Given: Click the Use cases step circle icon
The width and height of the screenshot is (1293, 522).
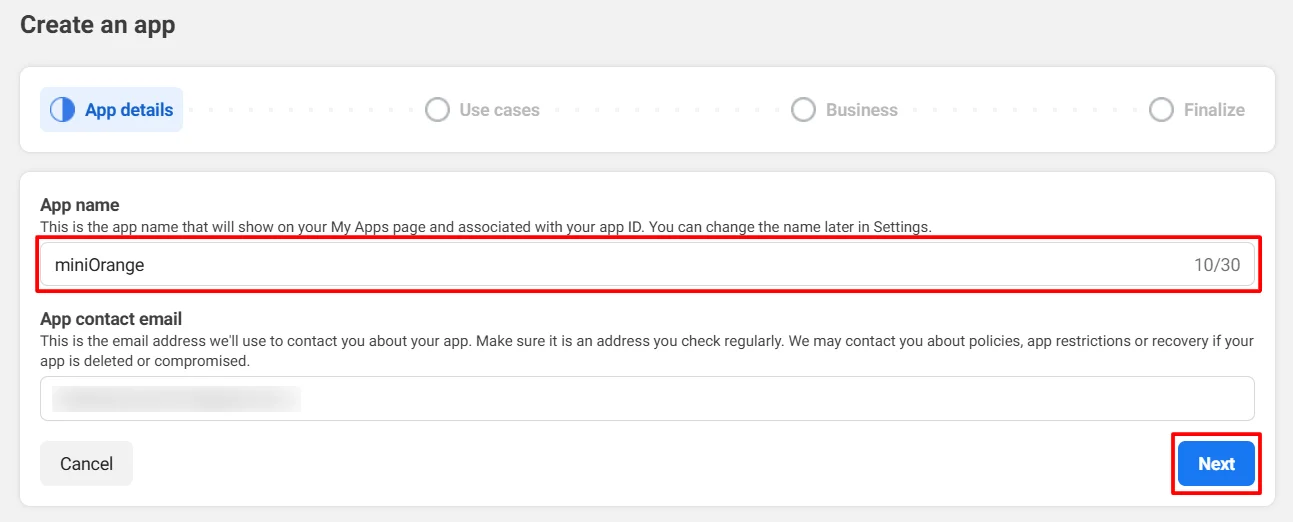Looking at the screenshot, I should point(437,110).
